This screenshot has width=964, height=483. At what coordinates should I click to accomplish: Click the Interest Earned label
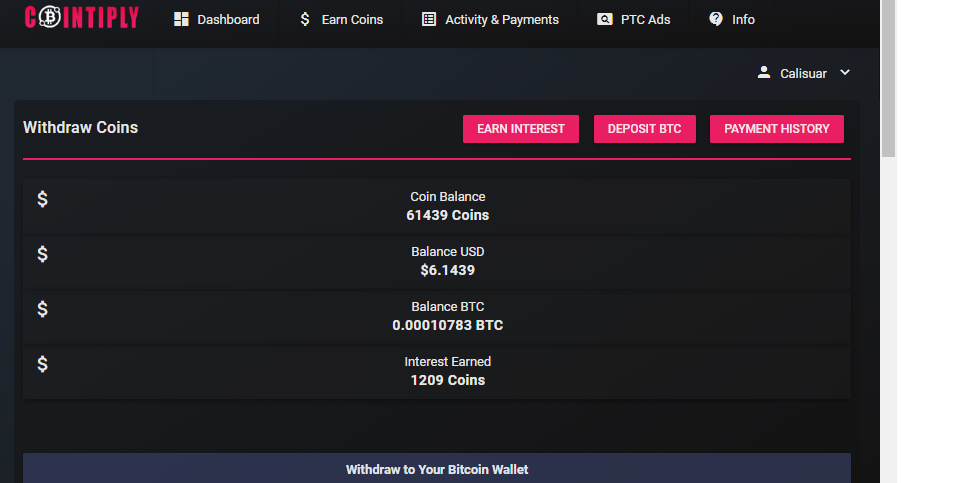448,362
